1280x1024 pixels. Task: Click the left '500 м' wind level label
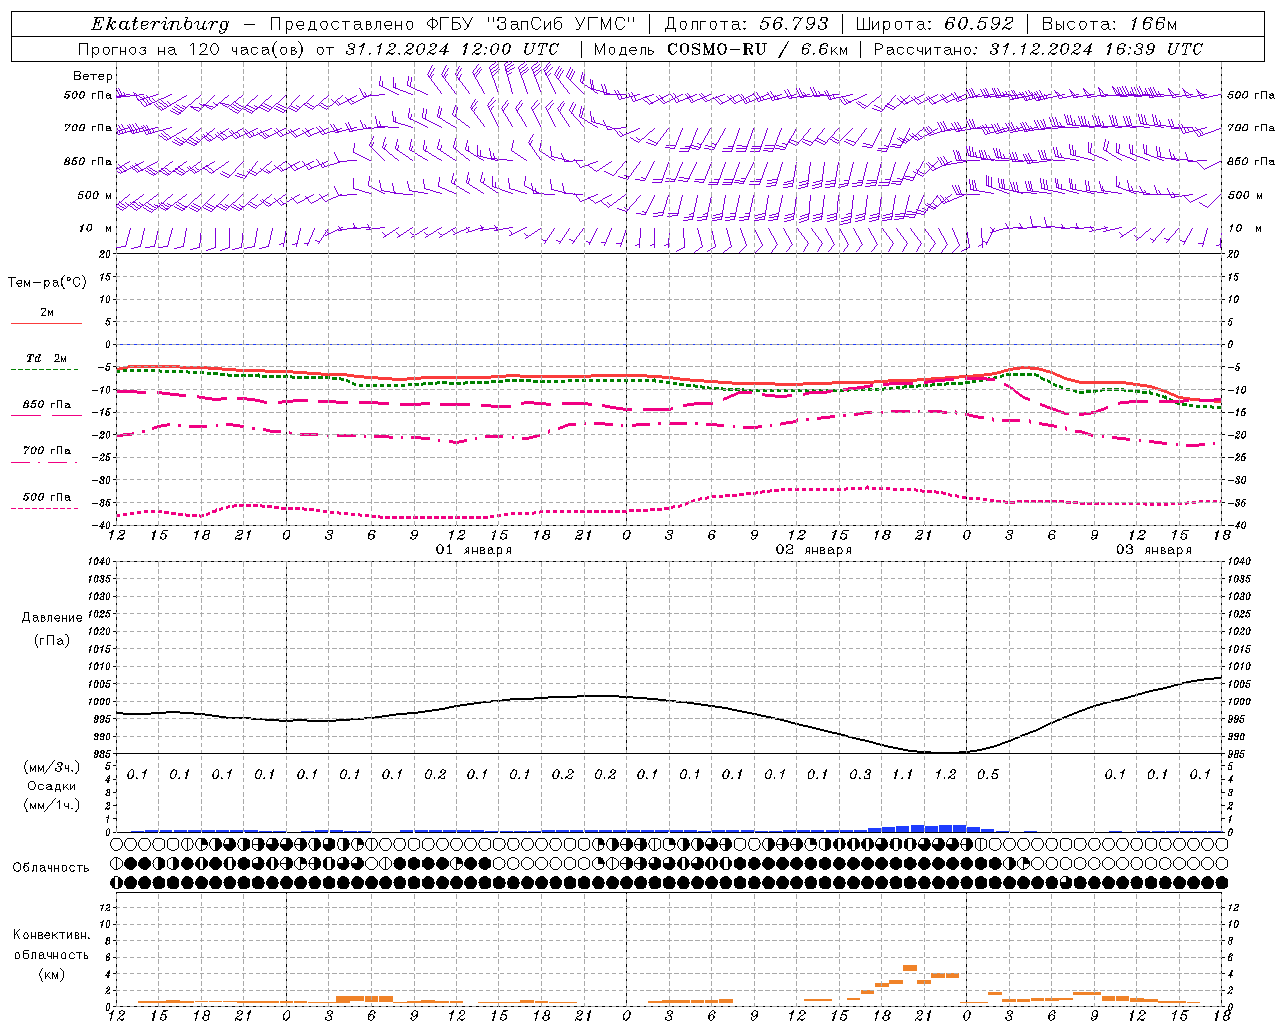tap(96, 195)
